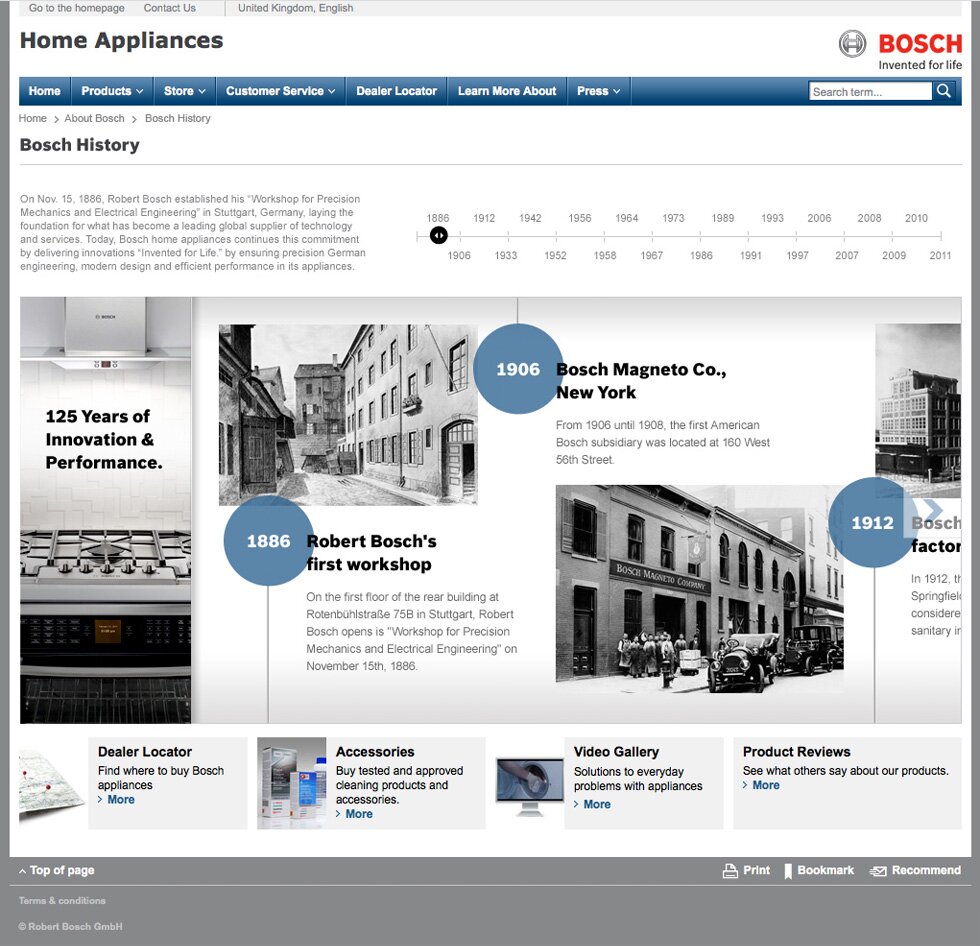This screenshot has height=946, width=980.
Task: Click More under Video Gallery
Action: point(597,805)
